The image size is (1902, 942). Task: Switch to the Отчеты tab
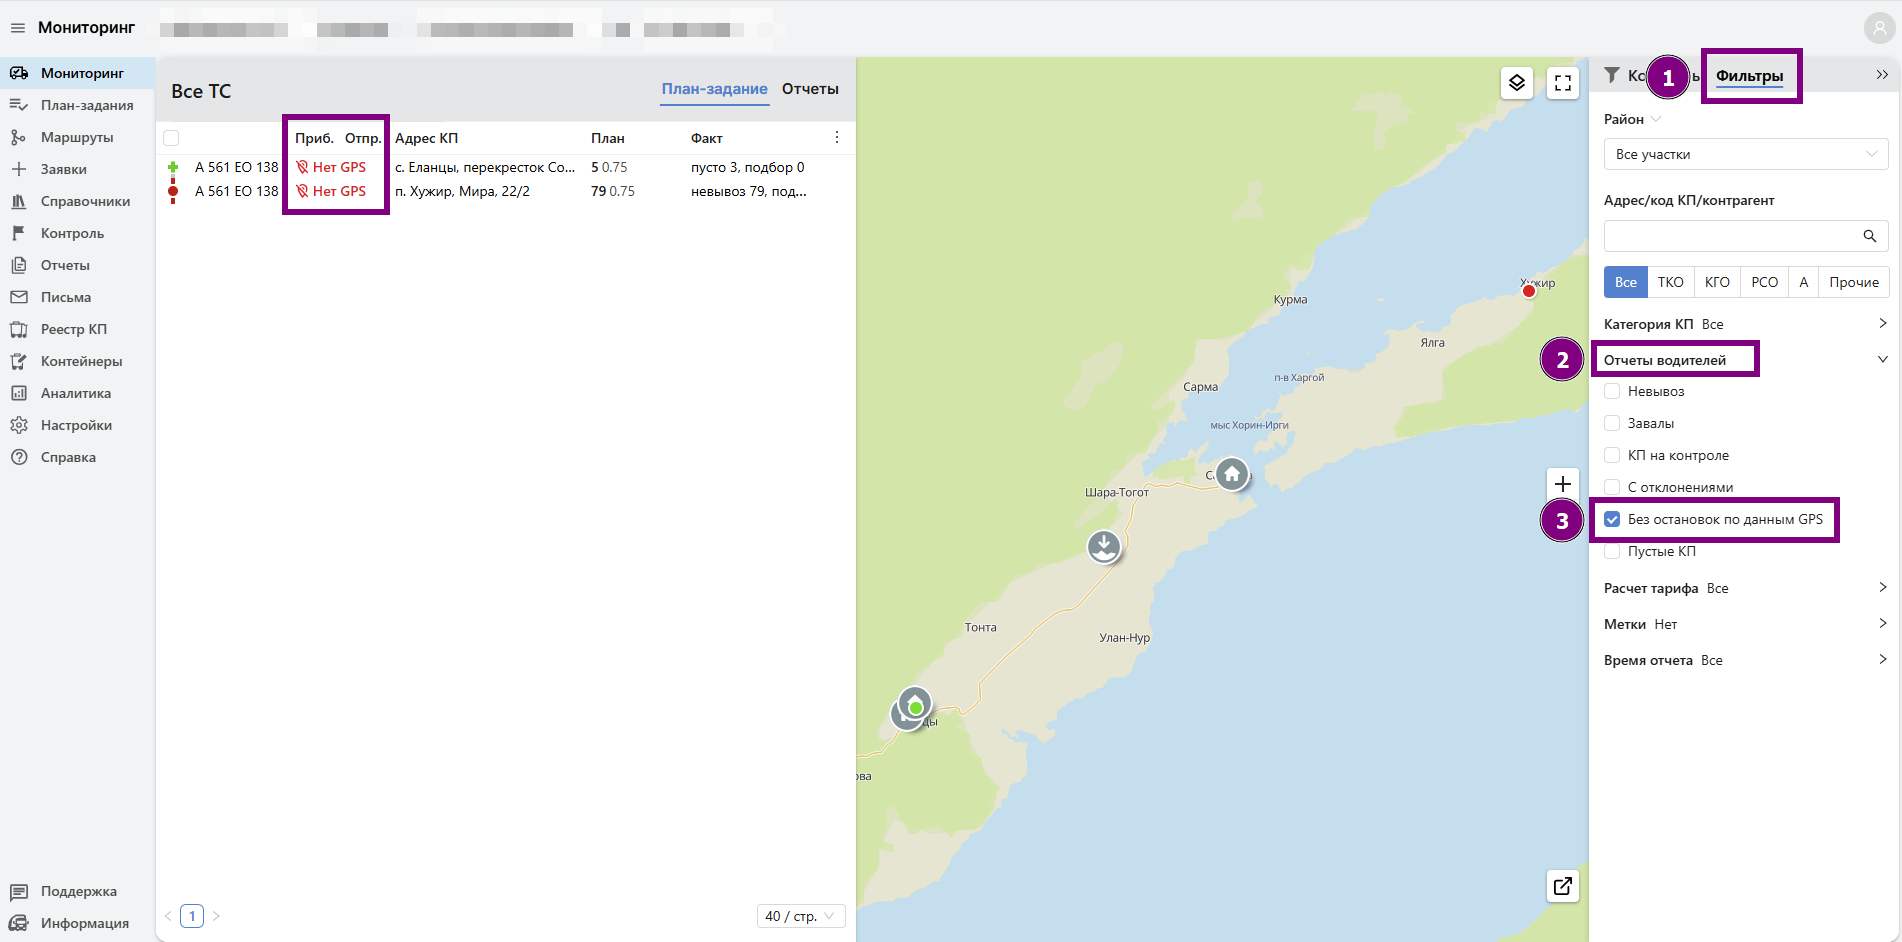(x=810, y=89)
